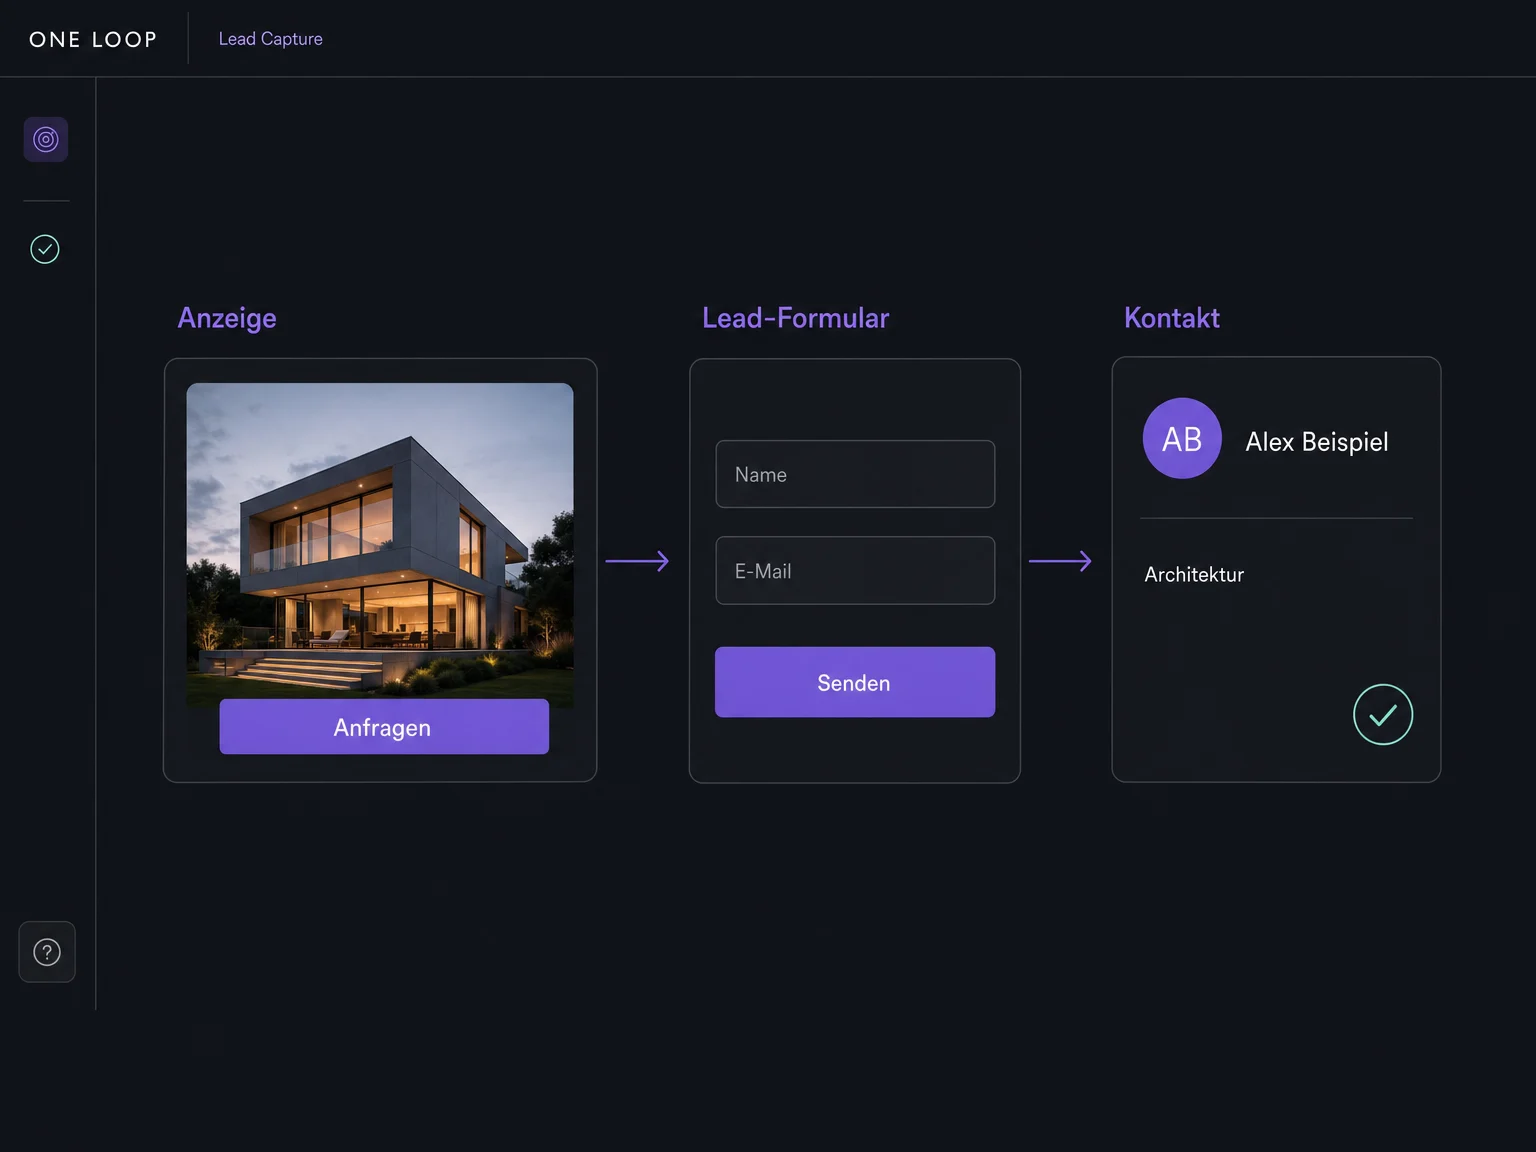Click the modern house ad image

(380, 545)
